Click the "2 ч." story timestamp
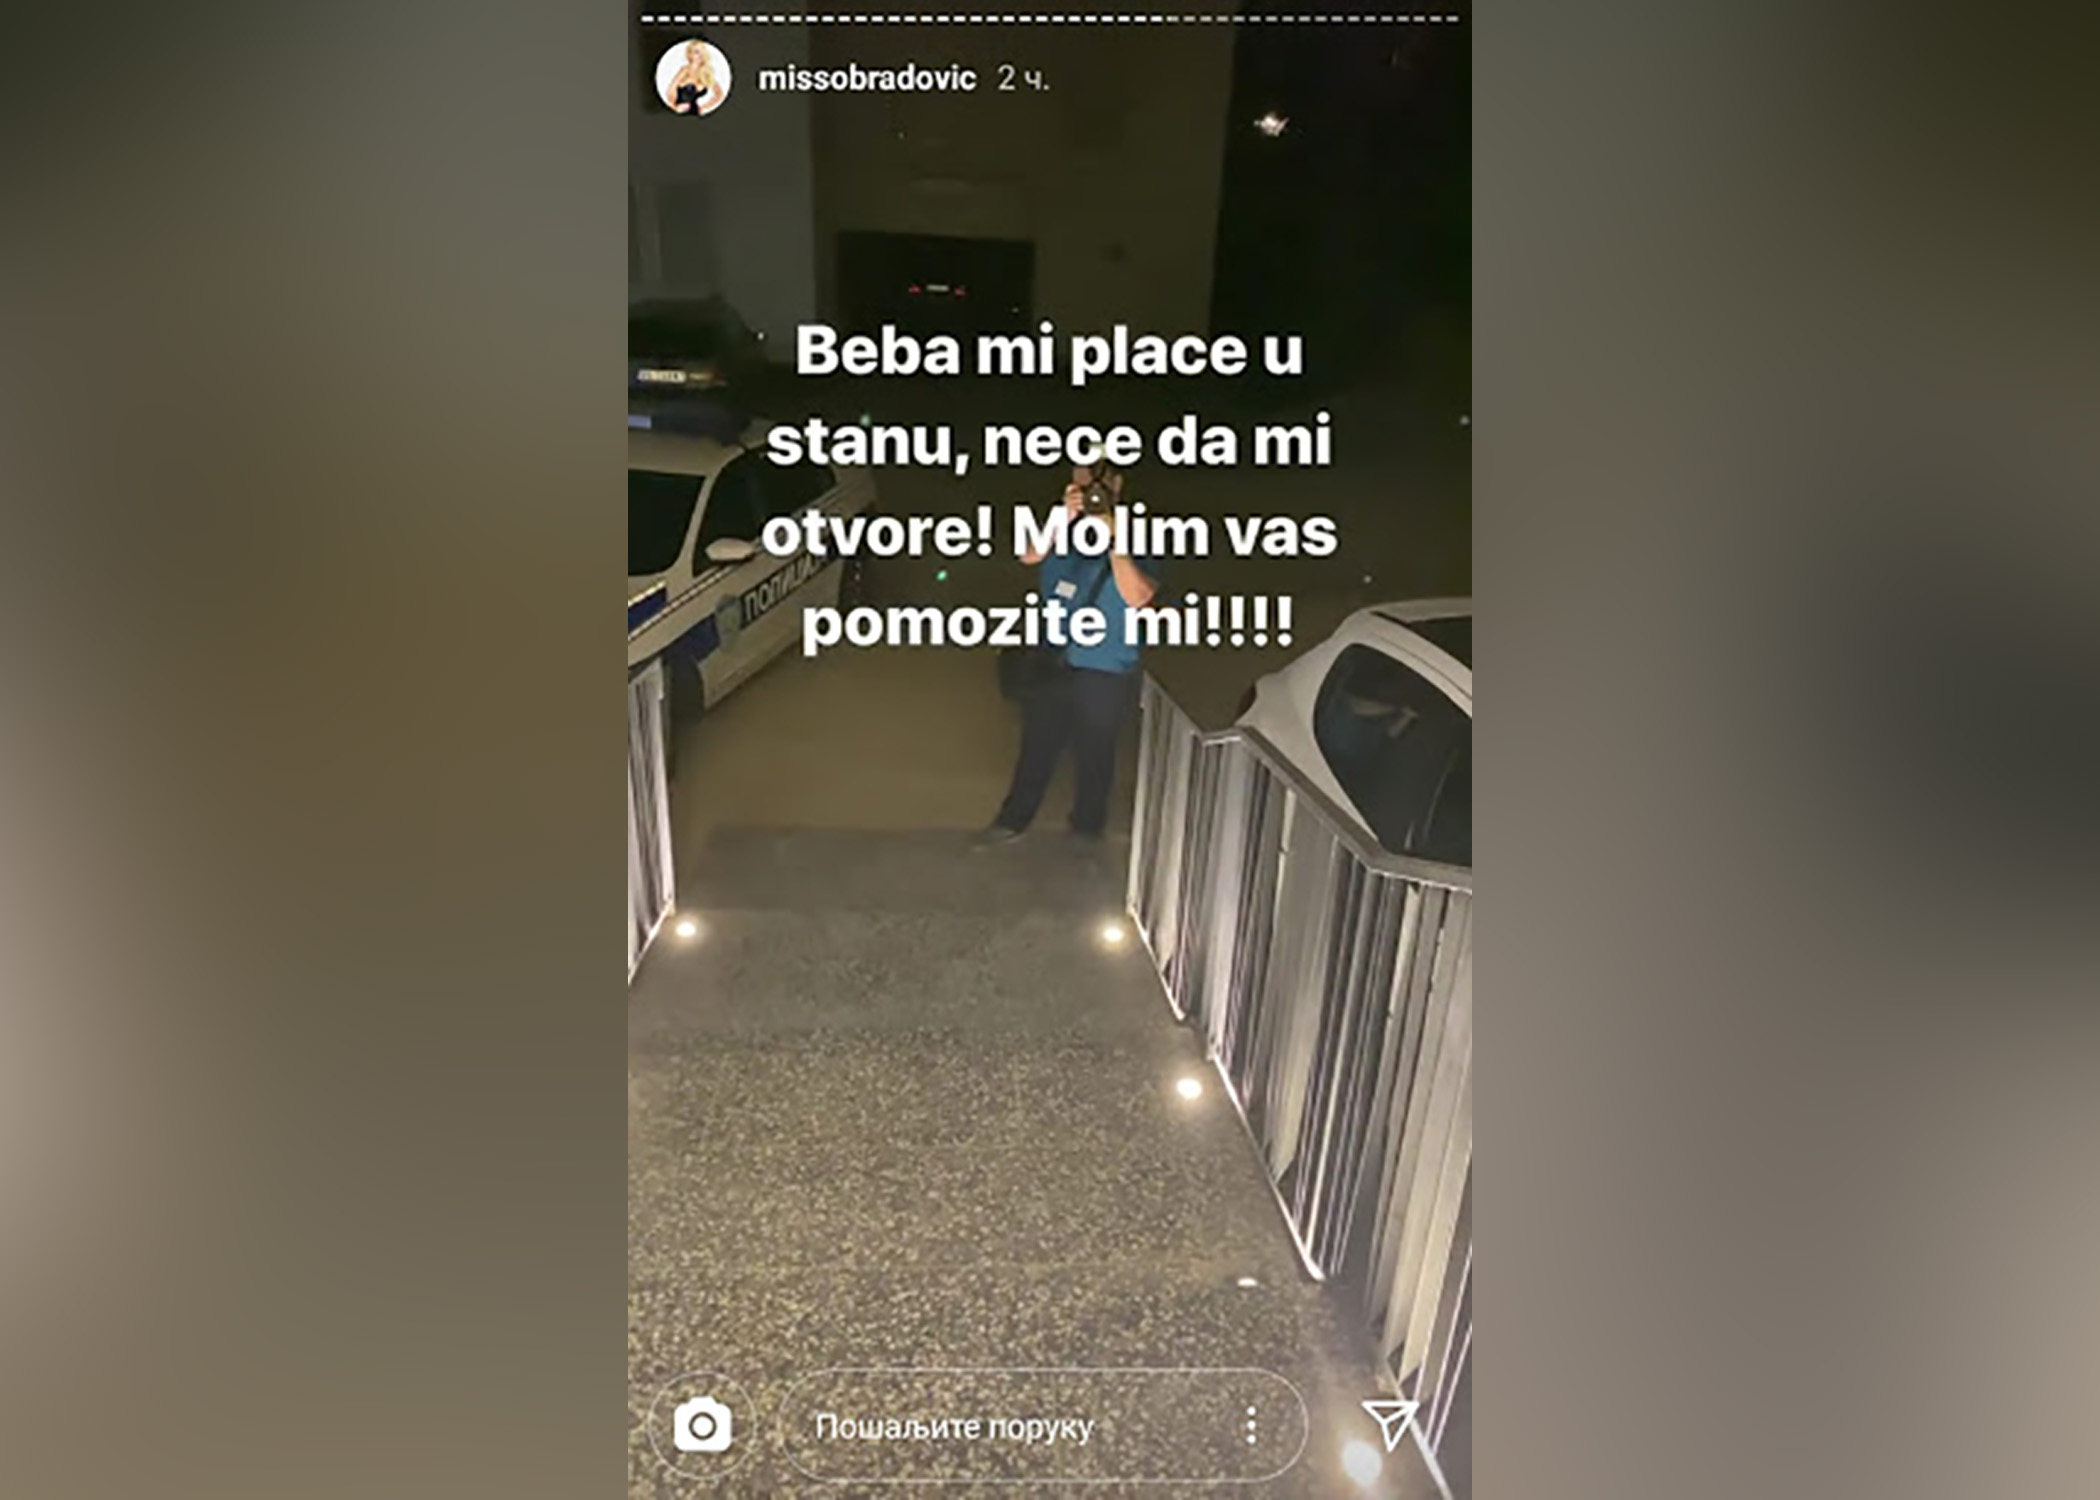 tap(1022, 78)
